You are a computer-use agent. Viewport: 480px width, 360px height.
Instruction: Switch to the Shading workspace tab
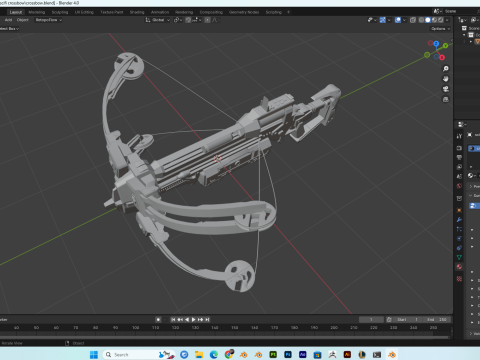pos(137,12)
